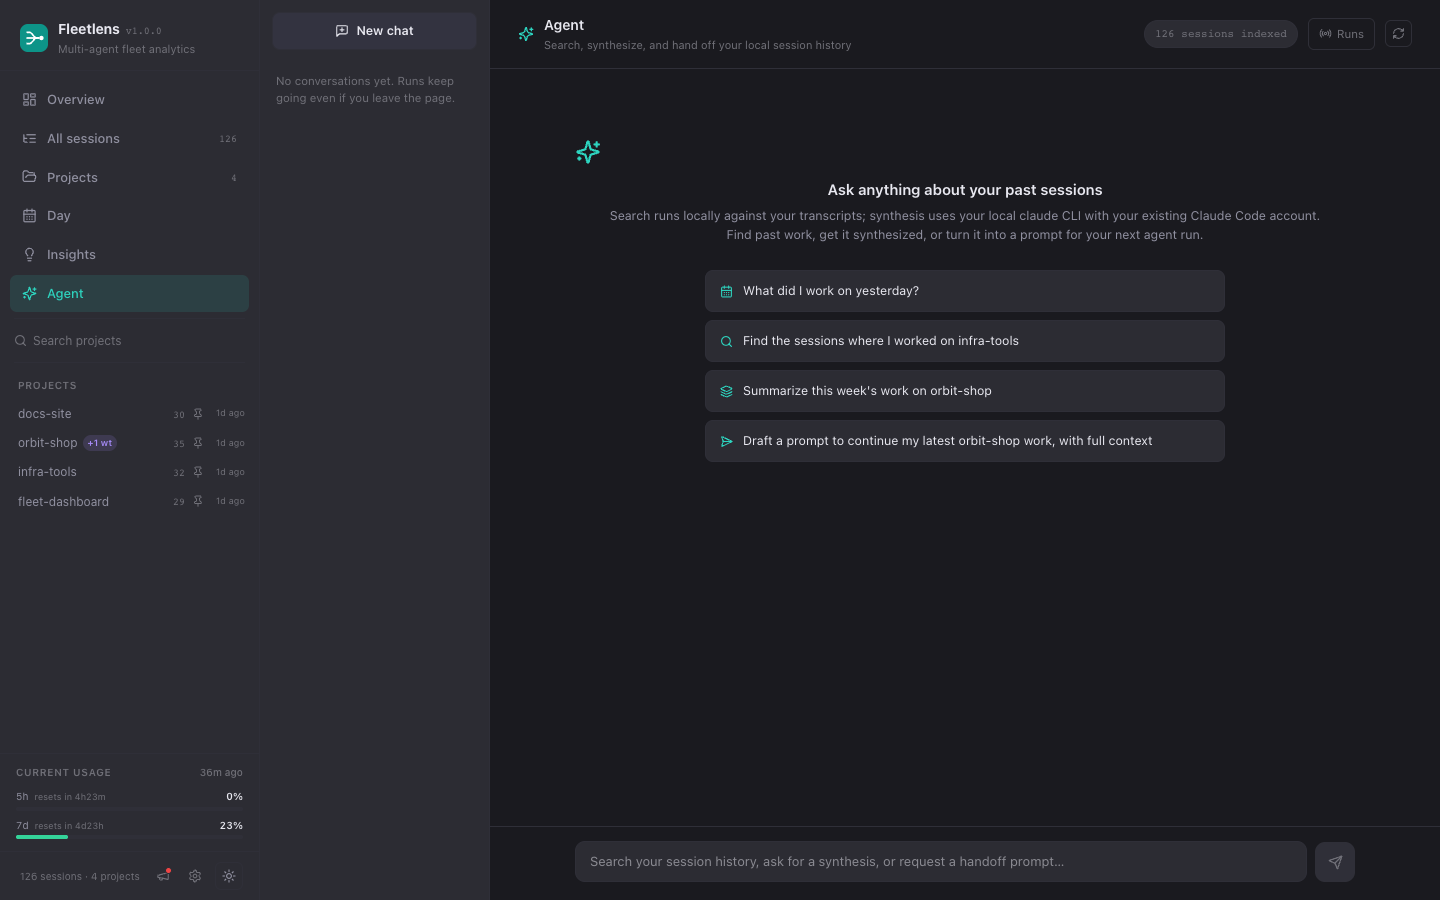This screenshot has height=900, width=1440.
Task: Click the '36m ago' usage timestamp
Action: click(x=221, y=773)
